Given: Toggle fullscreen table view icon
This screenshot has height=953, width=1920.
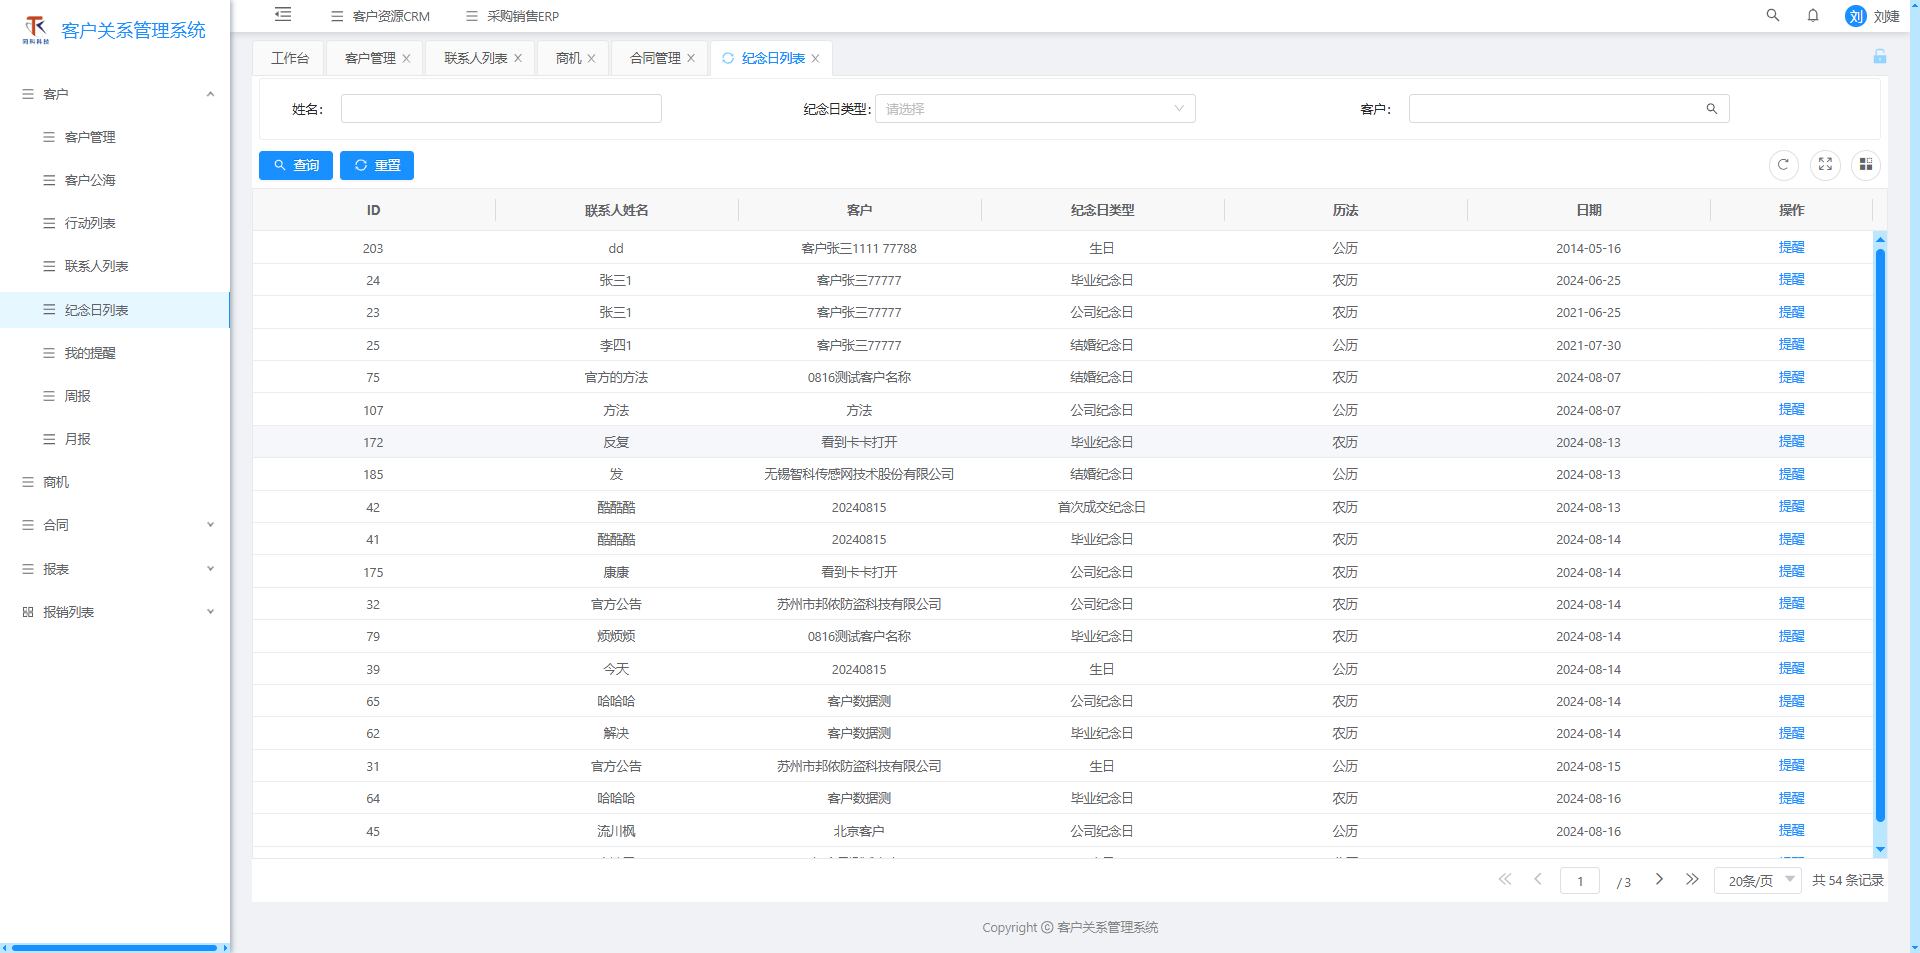Looking at the screenshot, I should (1825, 165).
